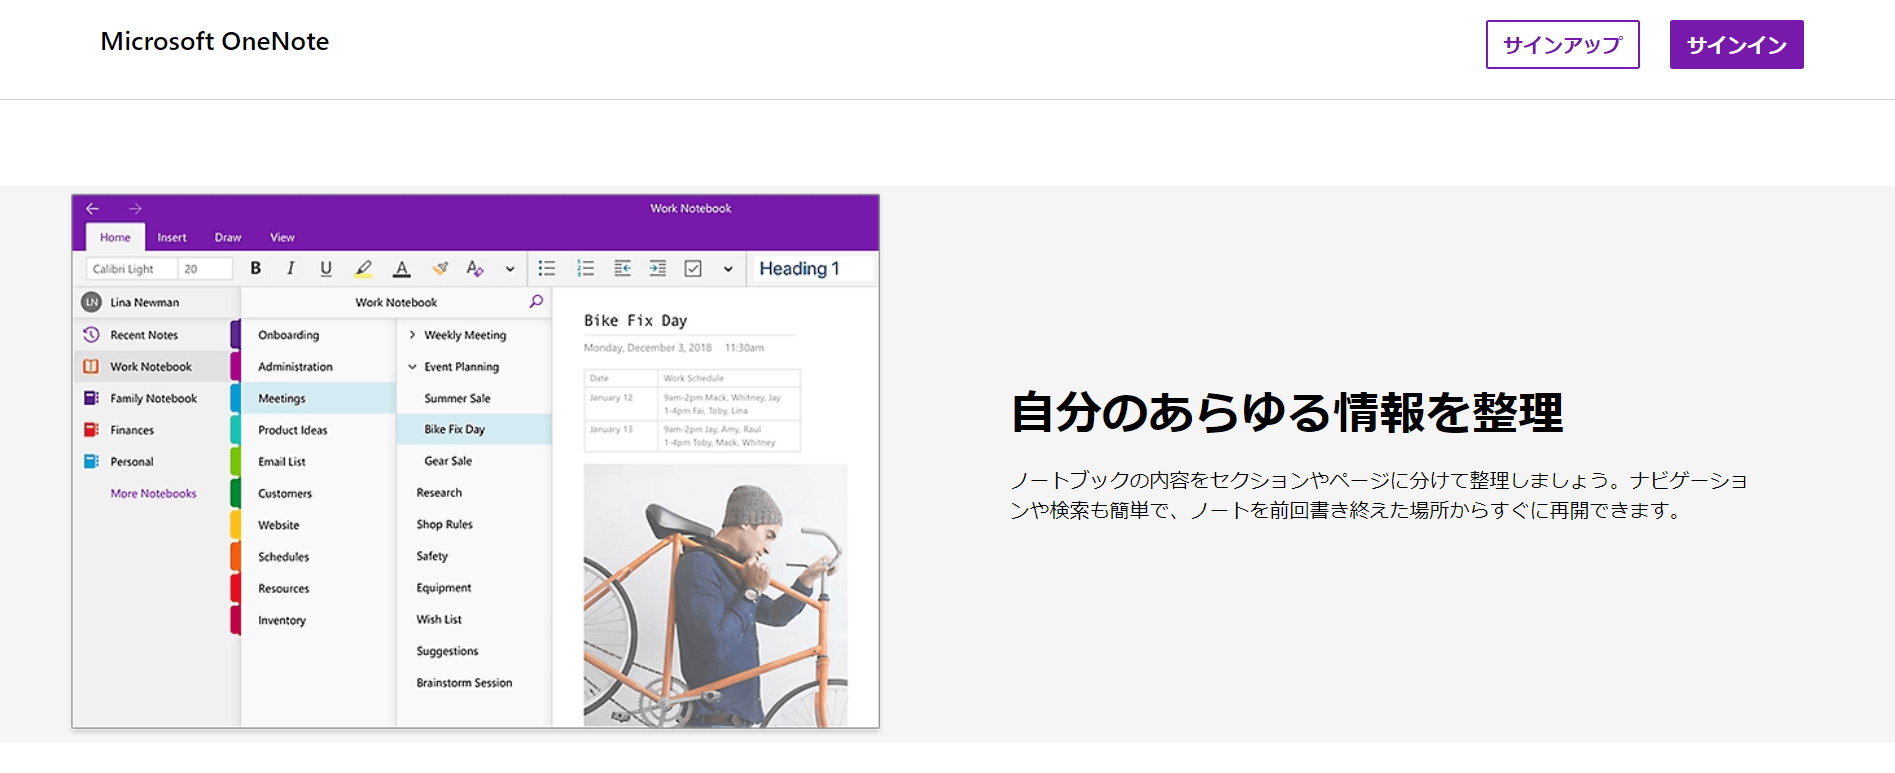Select the text highlighter tool
The width and height of the screenshot is (1895, 773).
tap(364, 268)
